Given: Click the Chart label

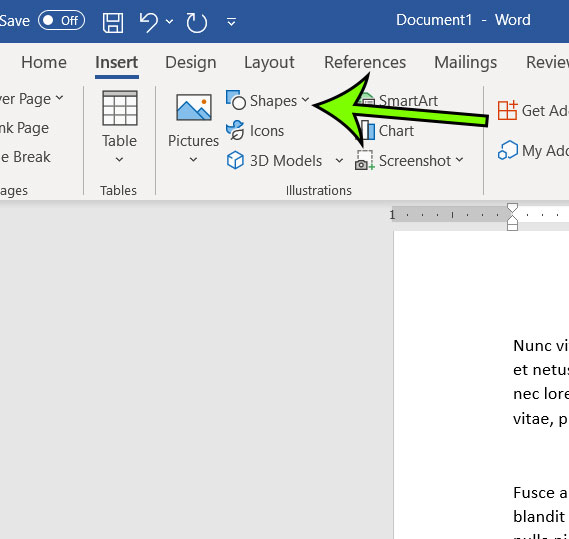Looking at the screenshot, I should [x=396, y=131].
